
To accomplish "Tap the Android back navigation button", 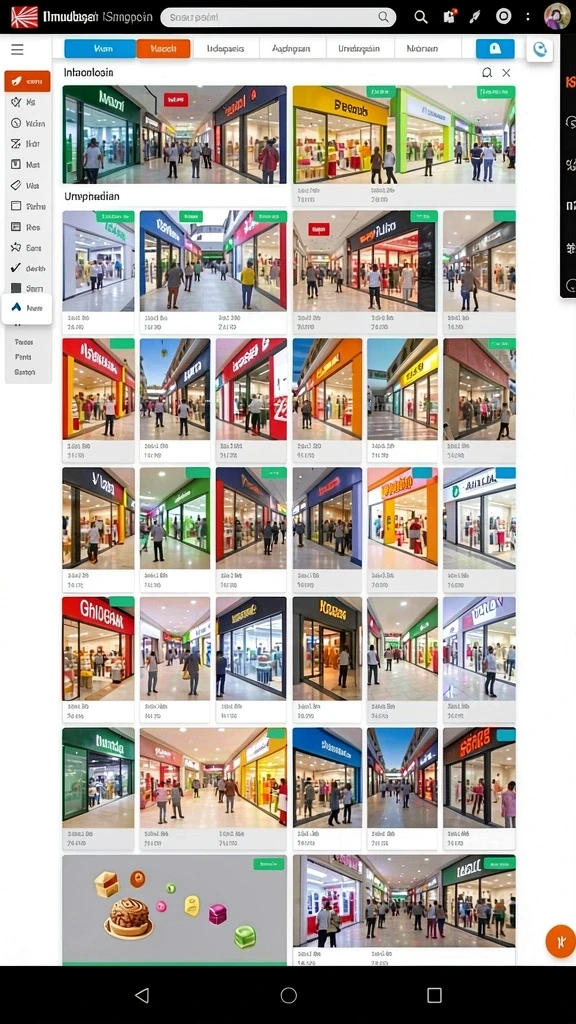I will 142,995.
